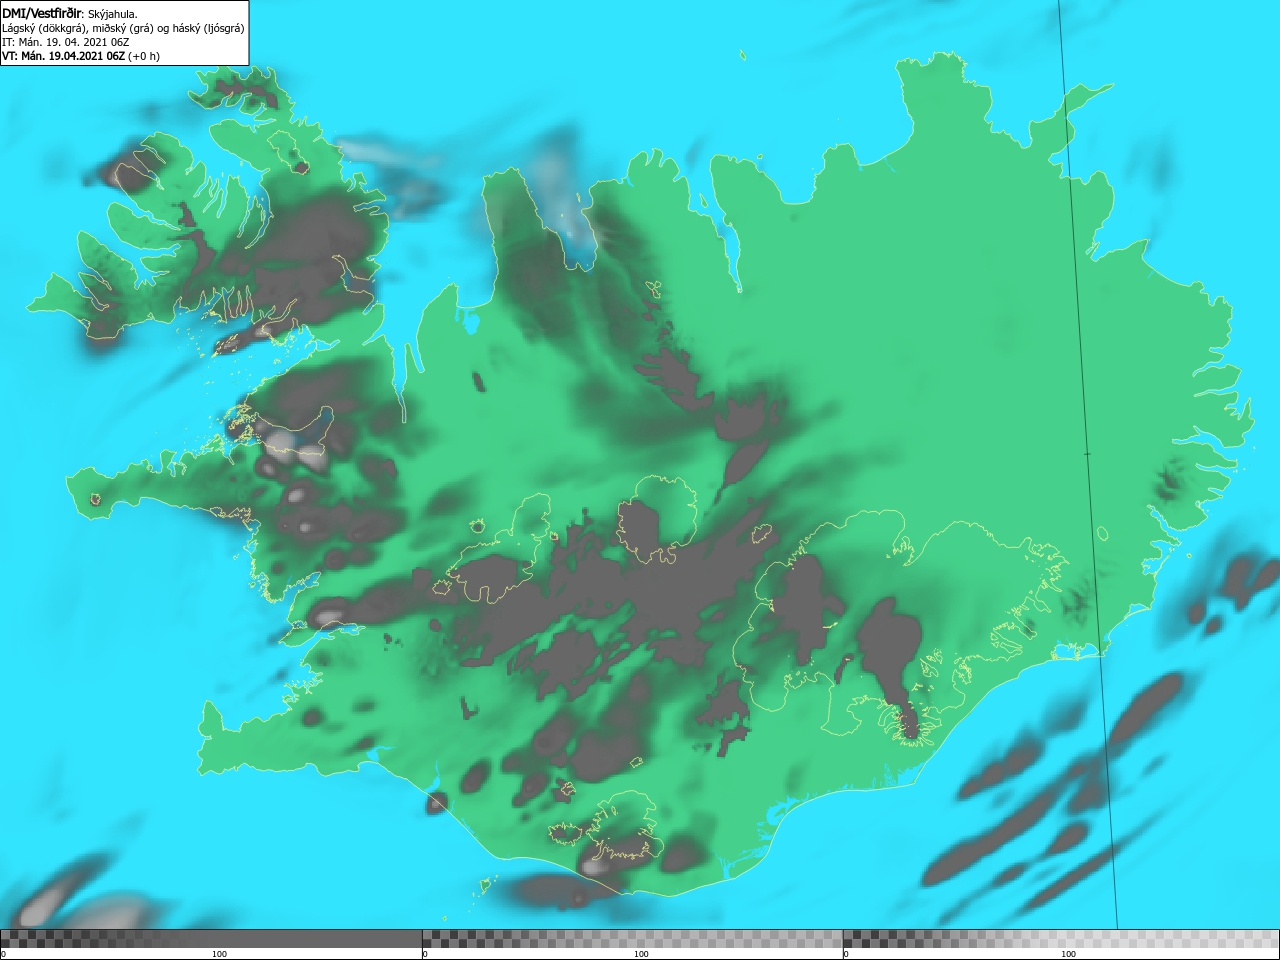Click the legend line 'Lágský (dökkgrá), miðský (grá) og háský (ljósgrá)'
Screen dimensions: 1280x960
[123, 28]
